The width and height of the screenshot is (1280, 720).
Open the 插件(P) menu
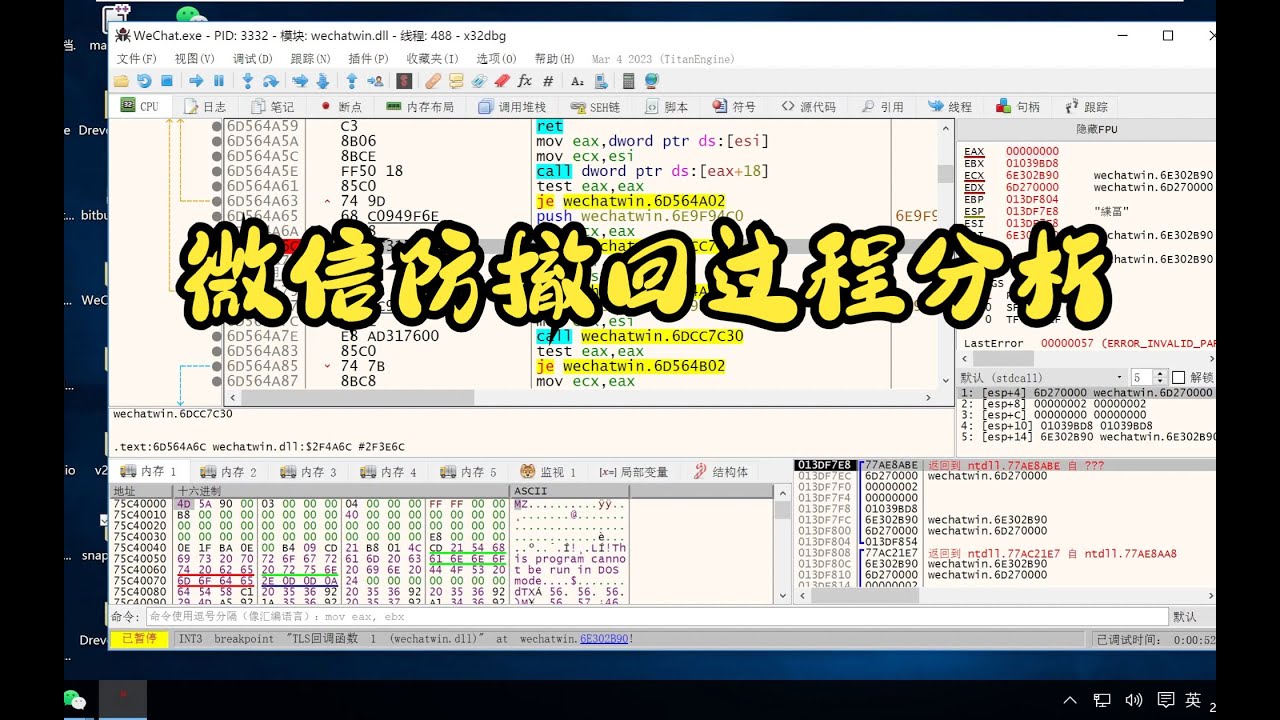pyautogui.click(x=368, y=59)
